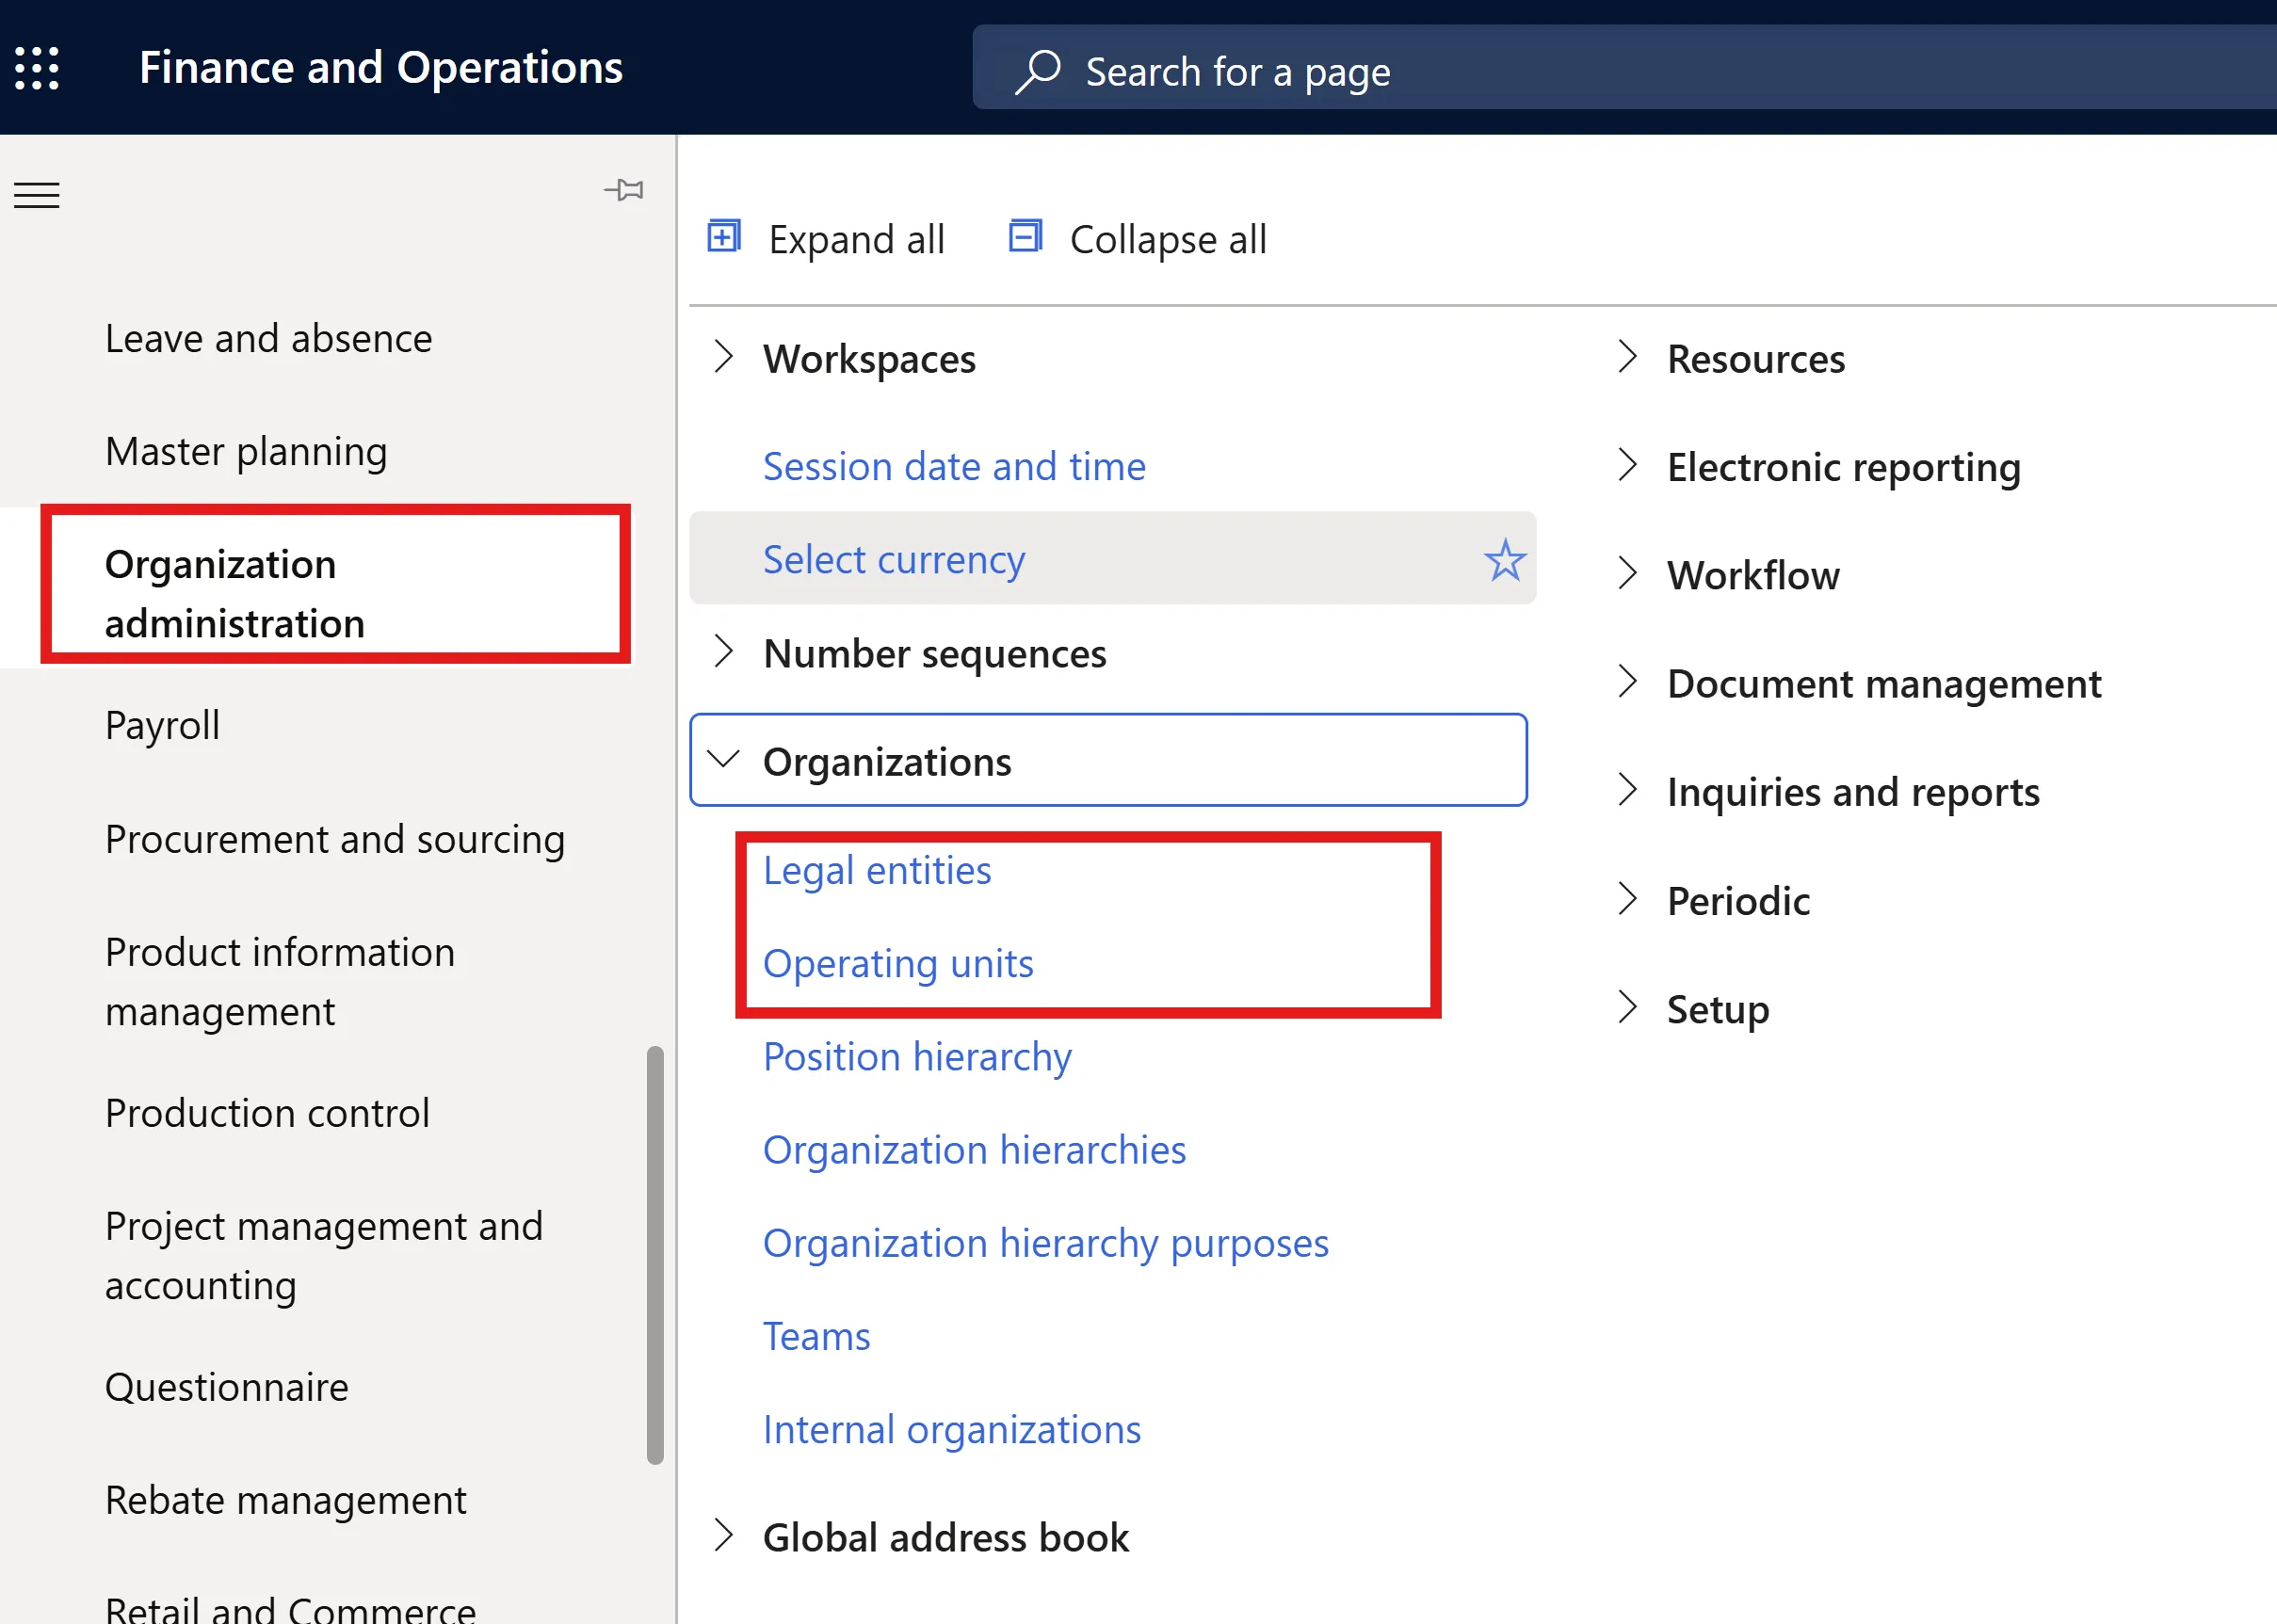Open Select currency link

(894, 559)
